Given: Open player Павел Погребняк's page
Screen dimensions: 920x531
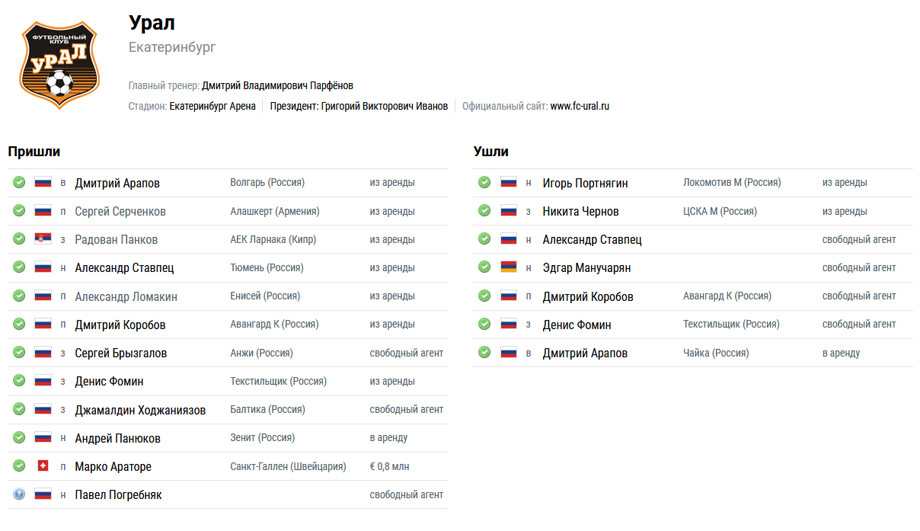Looking at the screenshot, I should click(x=118, y=495).
